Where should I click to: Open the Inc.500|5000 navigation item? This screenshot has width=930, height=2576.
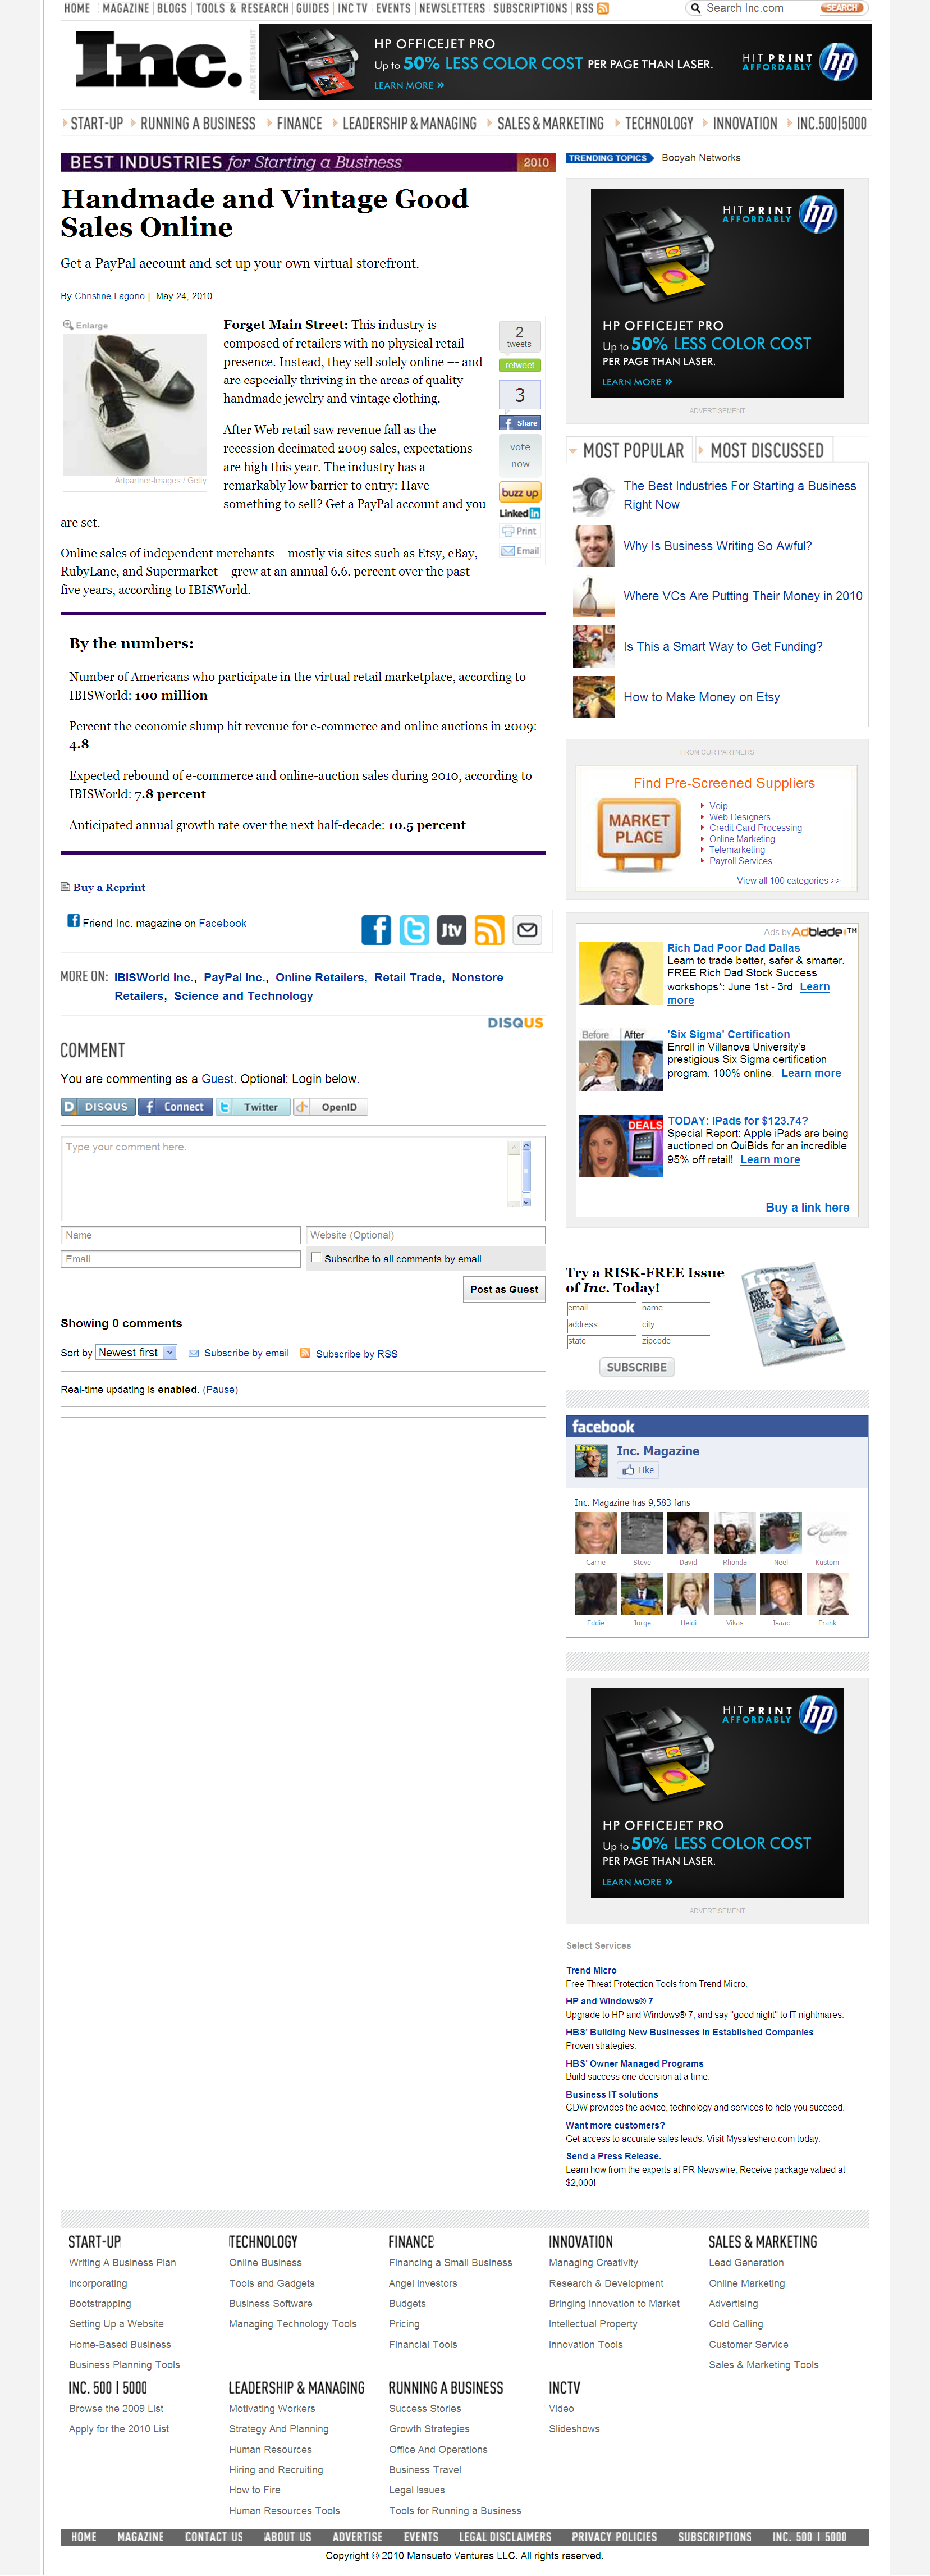[x=831, y=124]
